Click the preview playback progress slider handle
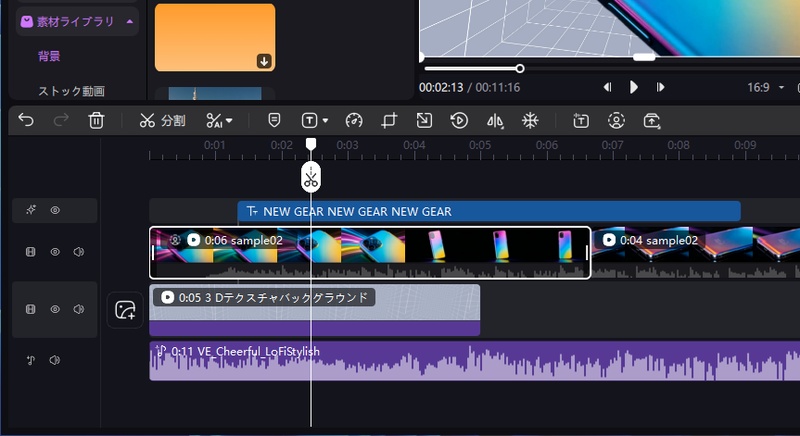Viewport: 800px width, 436px height. [x=520, y=68]
